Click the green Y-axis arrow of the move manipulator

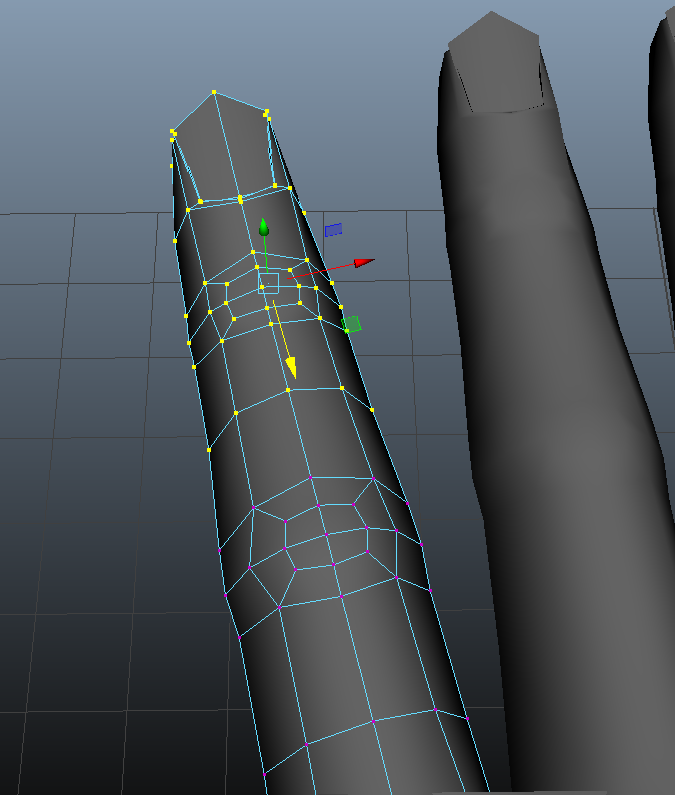click(264, 227)
